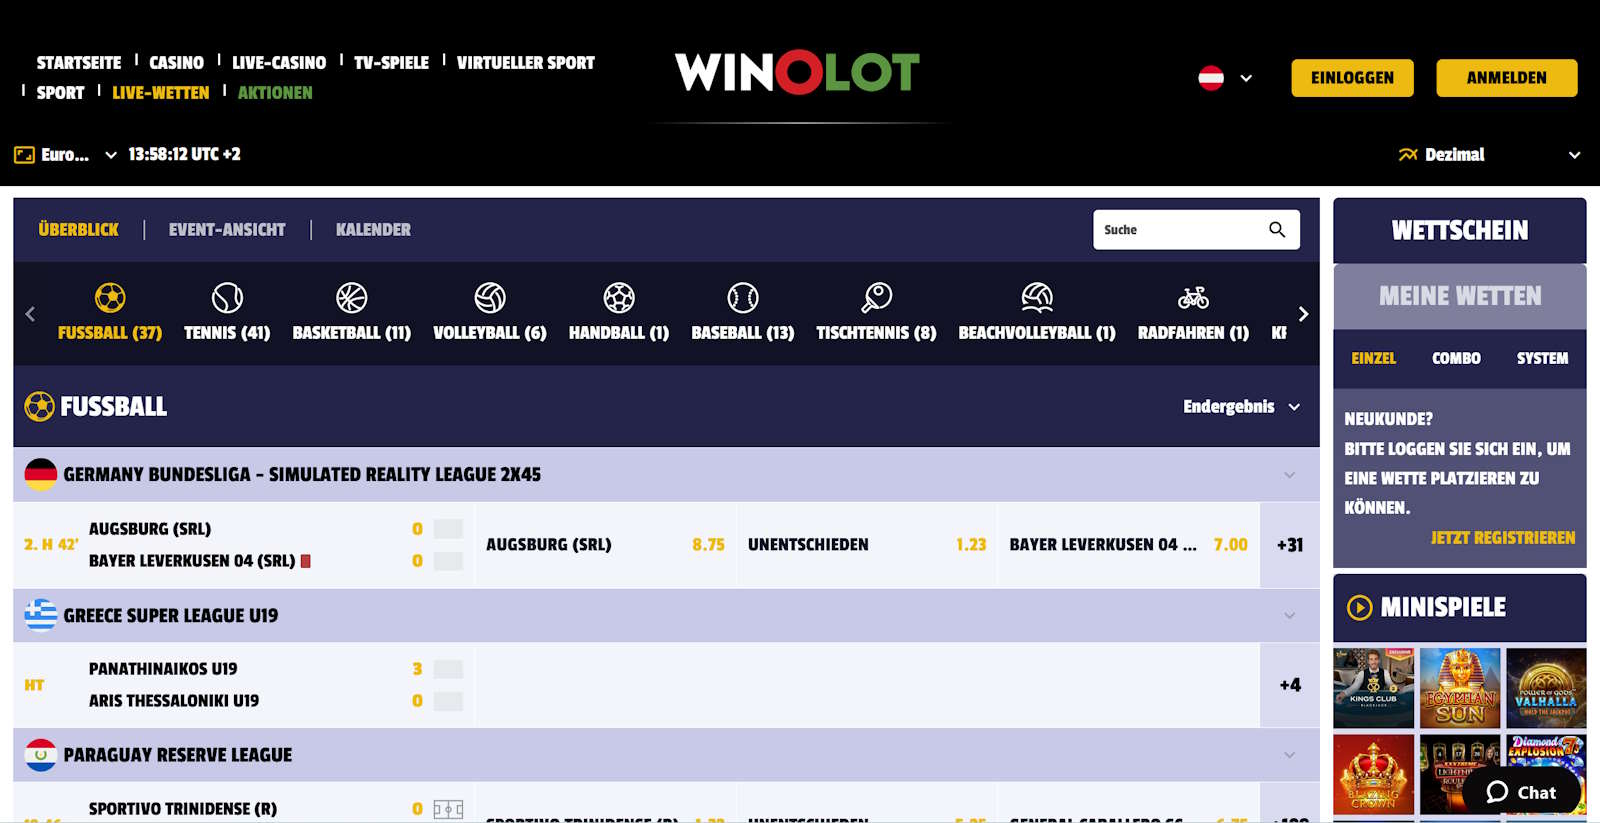1600x823 pixels.
Task: Click the Paraguay flag league icon
Action: coord(41,755)
